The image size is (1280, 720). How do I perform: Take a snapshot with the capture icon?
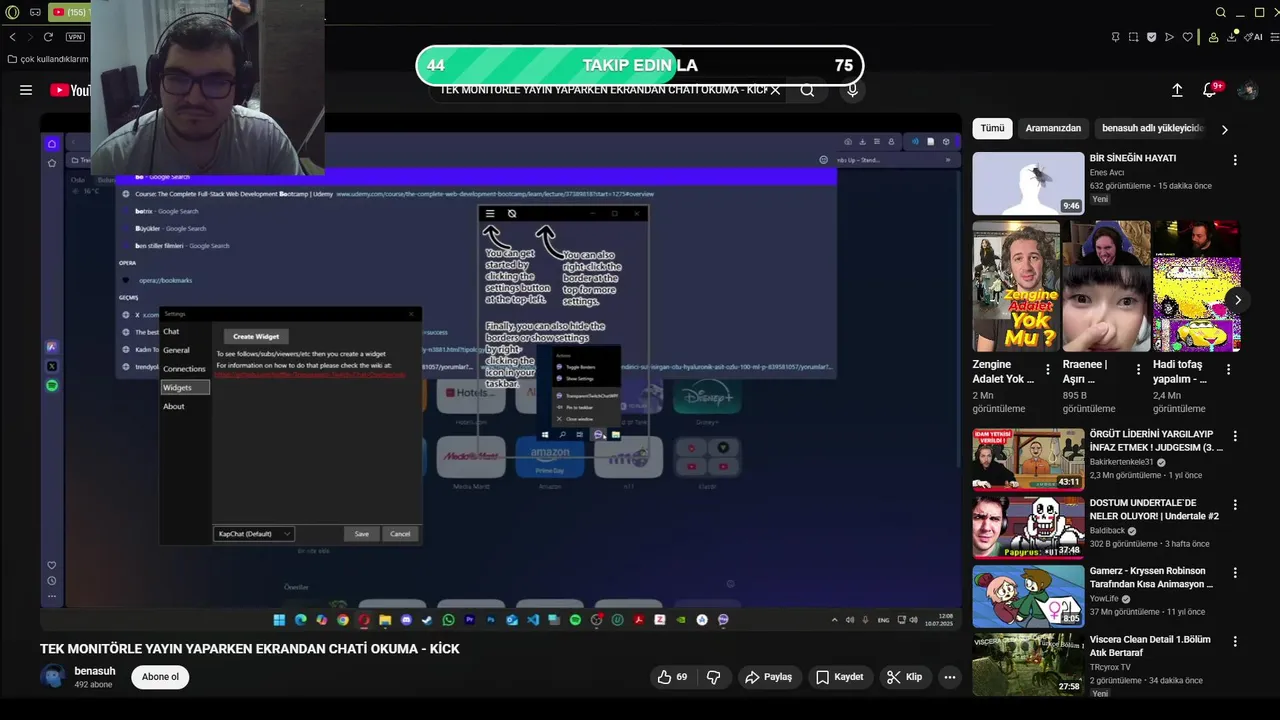pos(1133,37)
